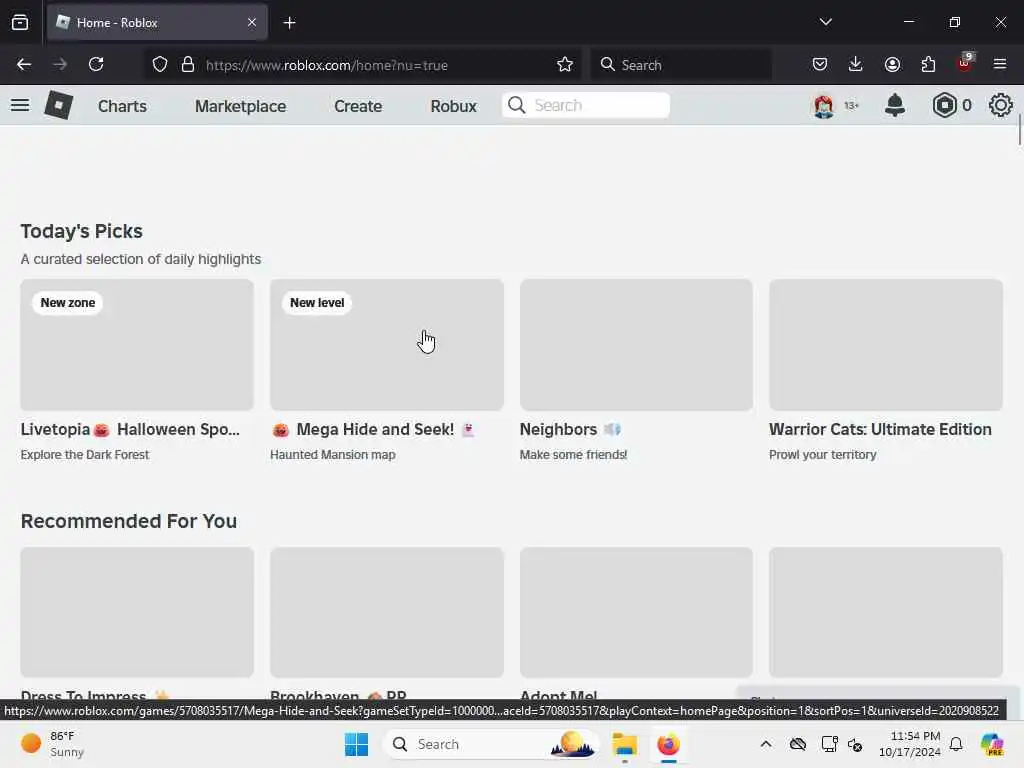The width and height of the screenshot is (1024, 768).
Task: Open the Copilot icon in taskbar
Action: point(992,744)
